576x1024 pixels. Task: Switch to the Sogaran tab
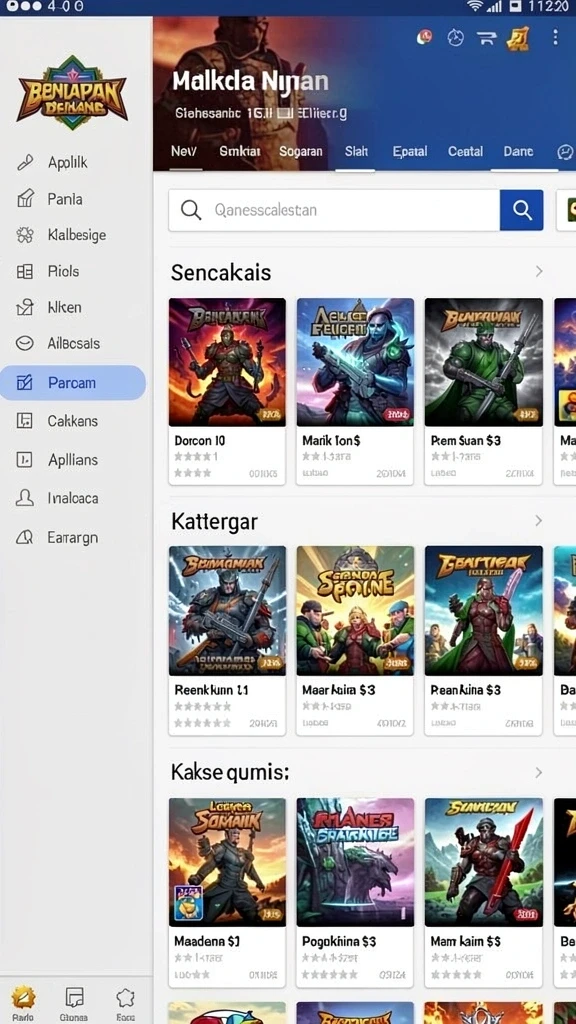(x=301, y=152)
